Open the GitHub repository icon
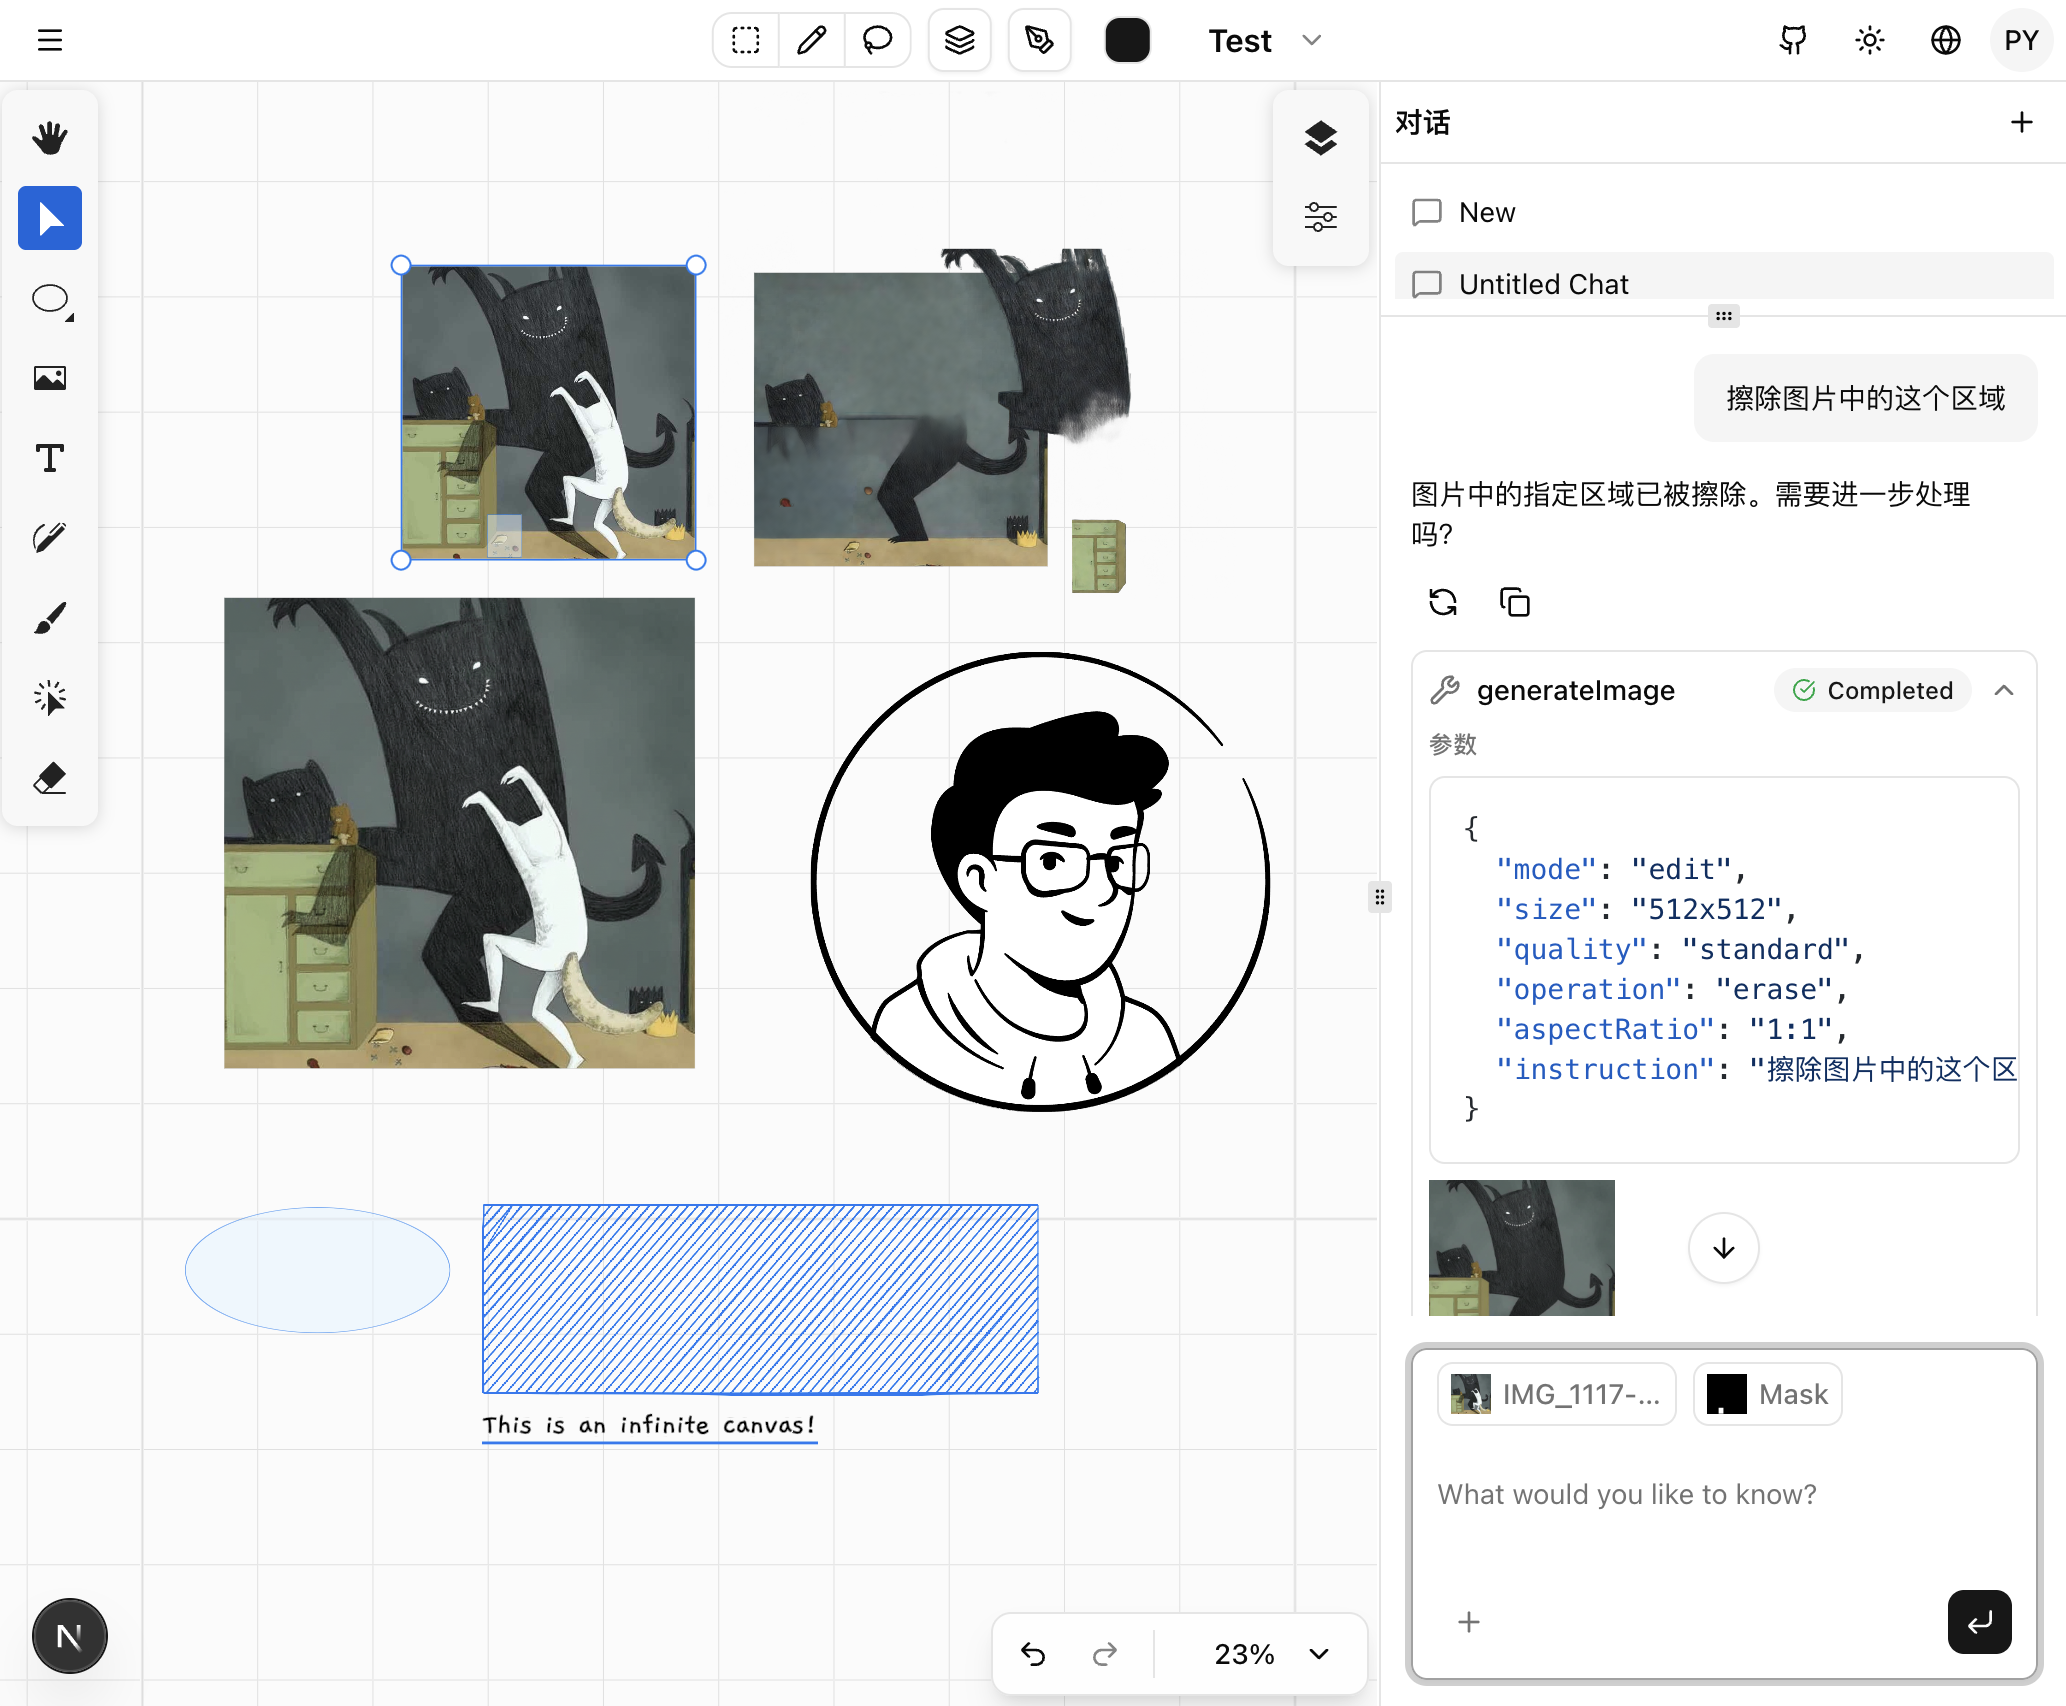 (x=1793, y=40)
